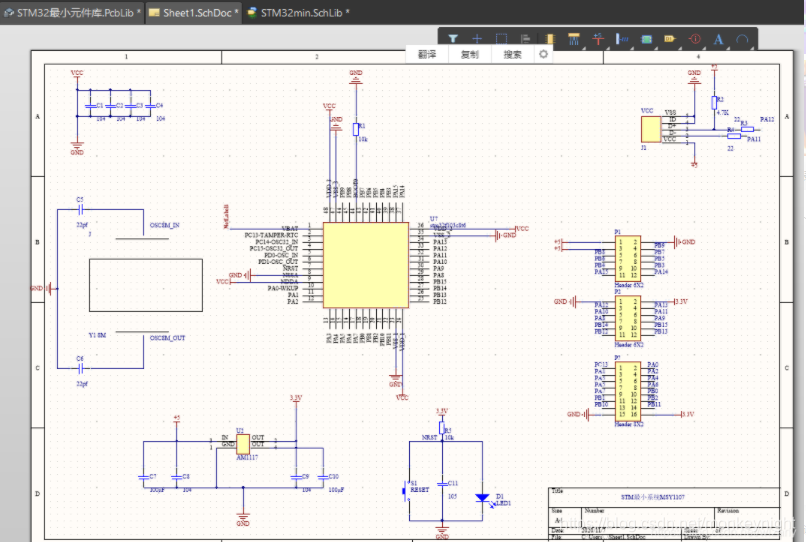The height and width of the screenshot is (542, 806).
Task: Choose the dashed rectangle selection tool
Action: pos(501,39)
